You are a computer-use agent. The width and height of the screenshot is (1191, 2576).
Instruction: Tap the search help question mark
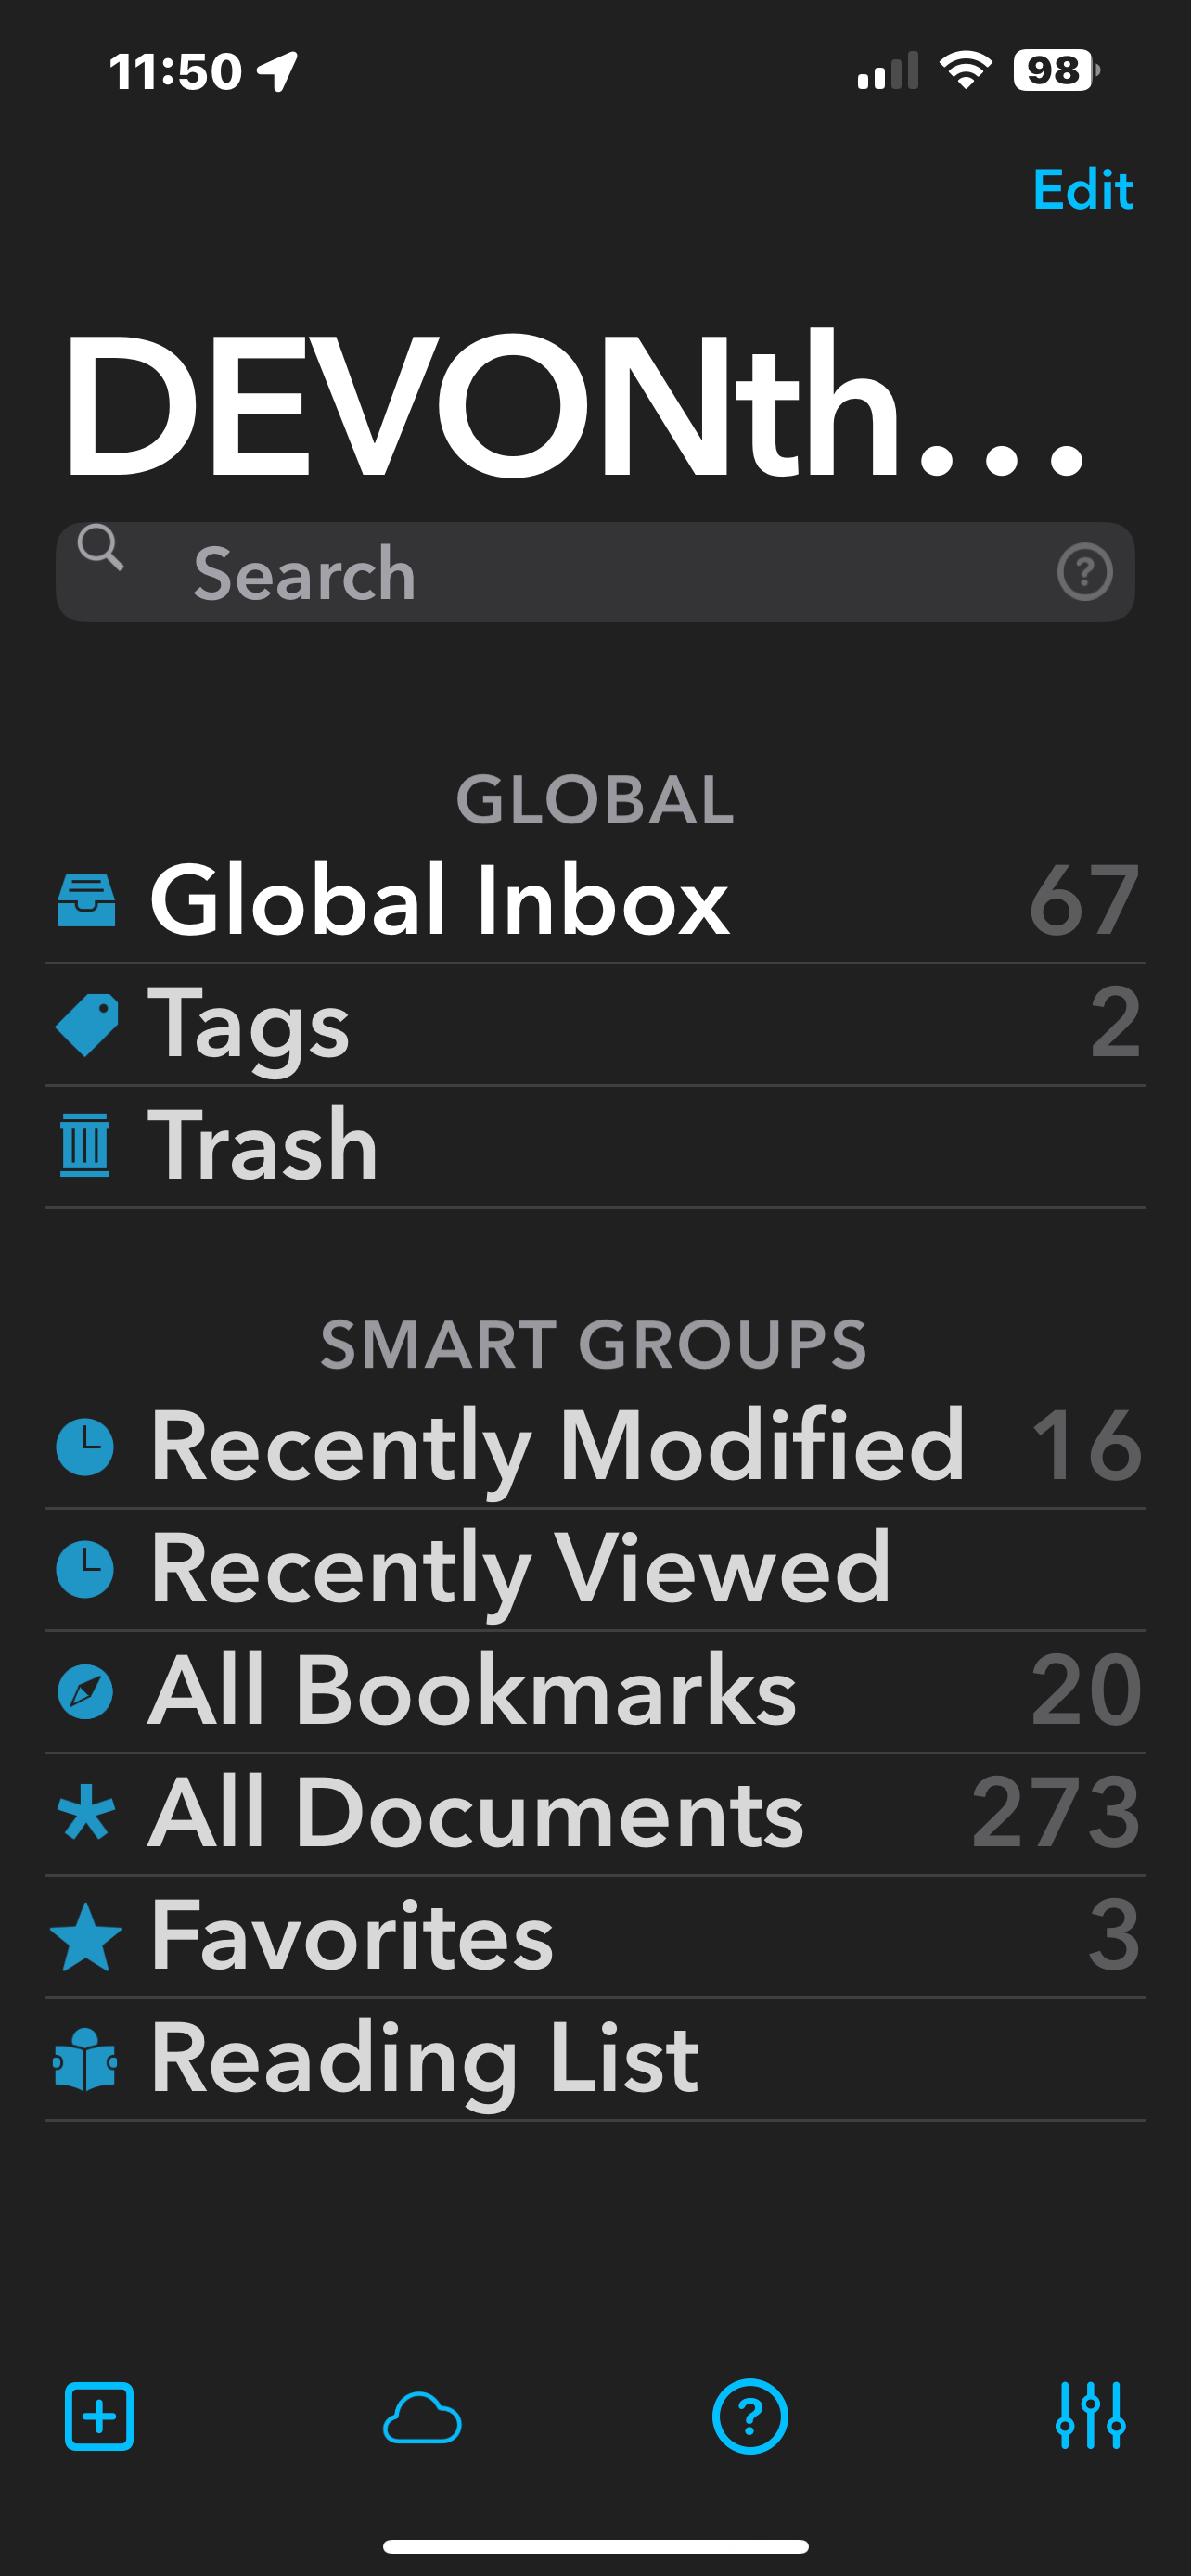pyautogui.click(x=1084, y=572)
